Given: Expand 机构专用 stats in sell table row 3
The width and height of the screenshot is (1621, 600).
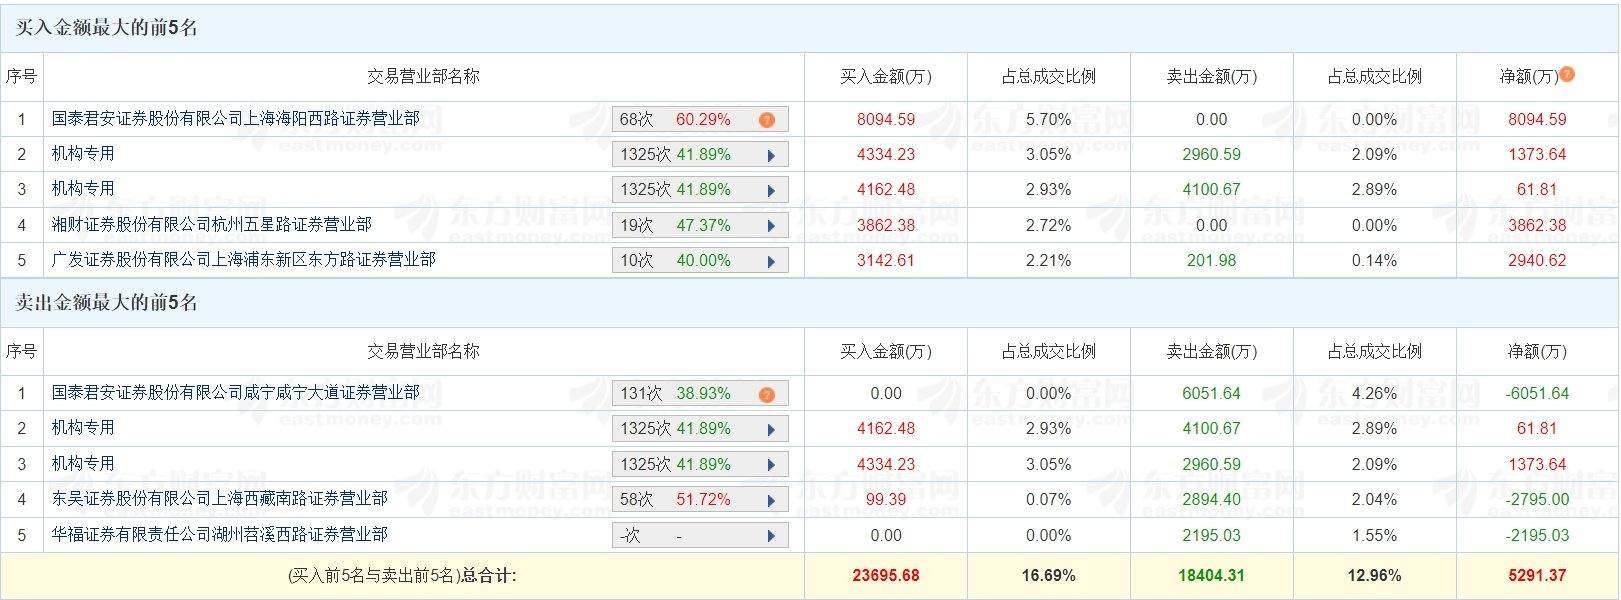Looking at the screenshot, I should pyautogui.click(x=771, y=465).
